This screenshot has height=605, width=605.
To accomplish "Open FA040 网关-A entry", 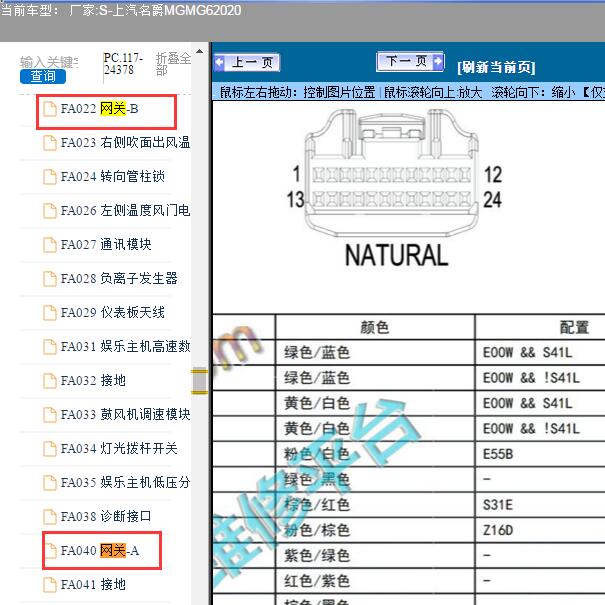I will [100, 550].
